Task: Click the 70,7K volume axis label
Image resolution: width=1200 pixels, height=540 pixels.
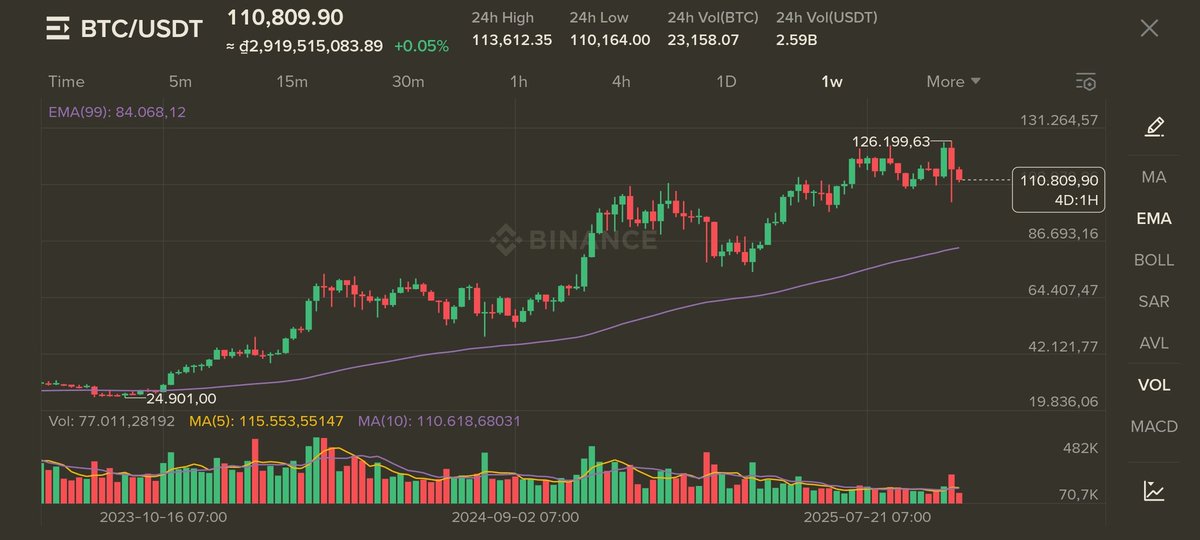Action: coord(1079,495)
